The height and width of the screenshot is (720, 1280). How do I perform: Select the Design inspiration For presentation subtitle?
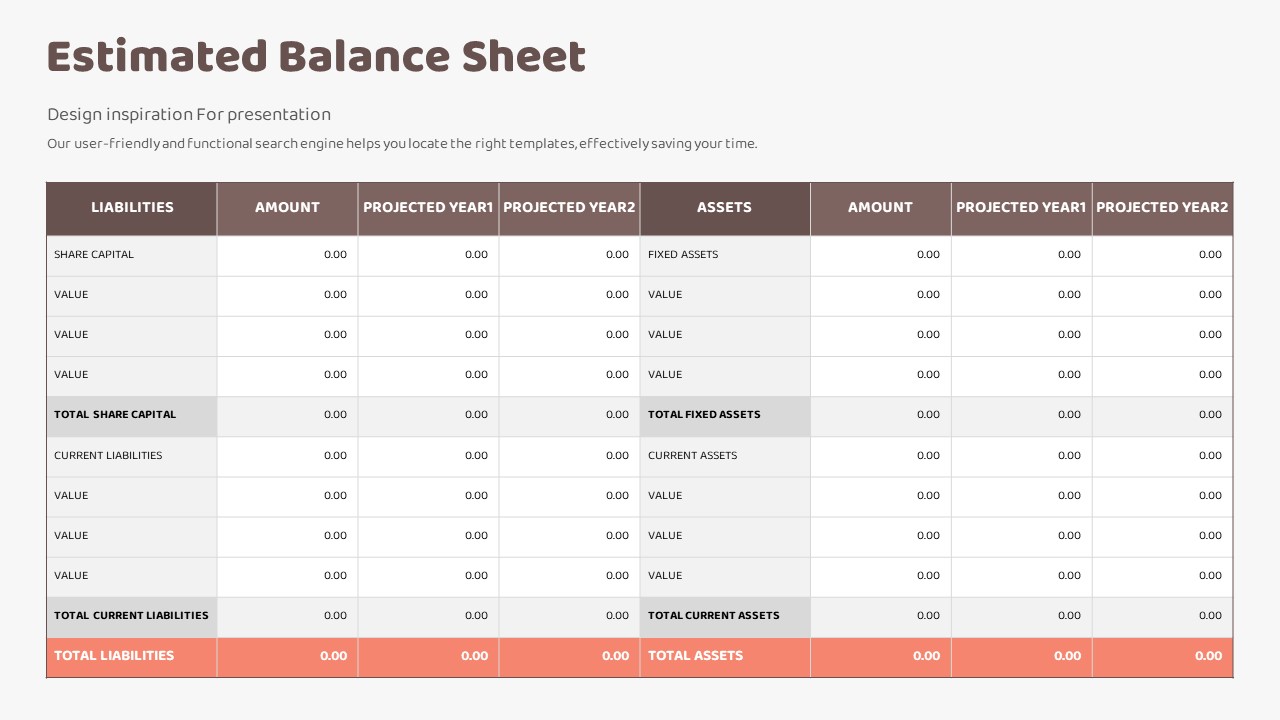(189, 114)
